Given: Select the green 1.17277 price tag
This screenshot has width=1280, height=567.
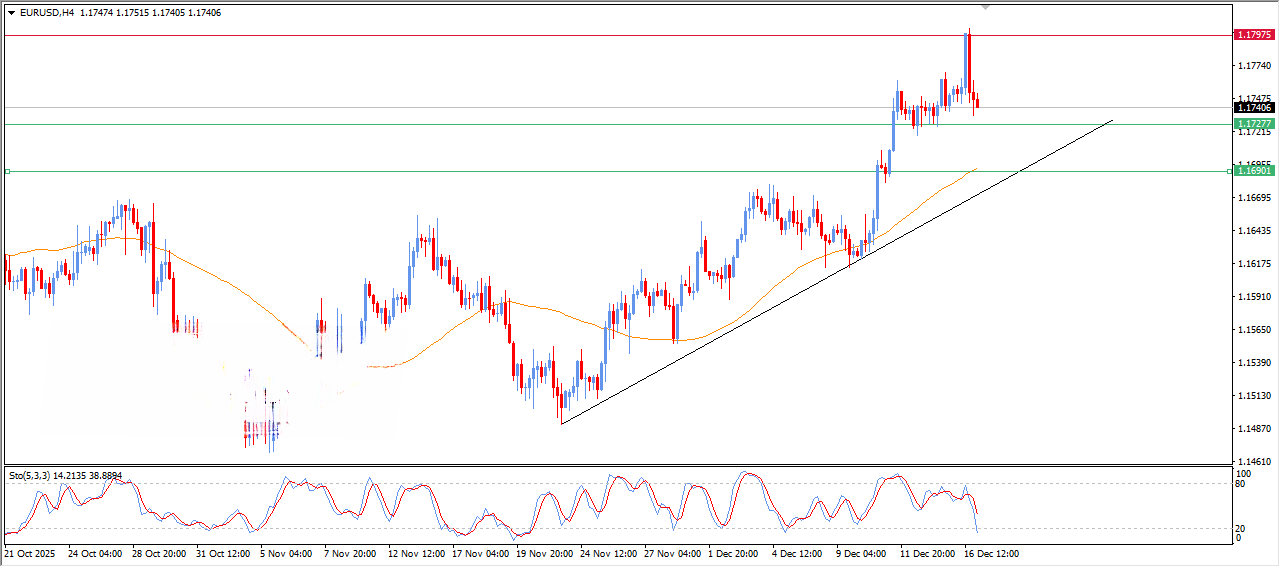Looking at the screenshot, I should pos(1254,124).
